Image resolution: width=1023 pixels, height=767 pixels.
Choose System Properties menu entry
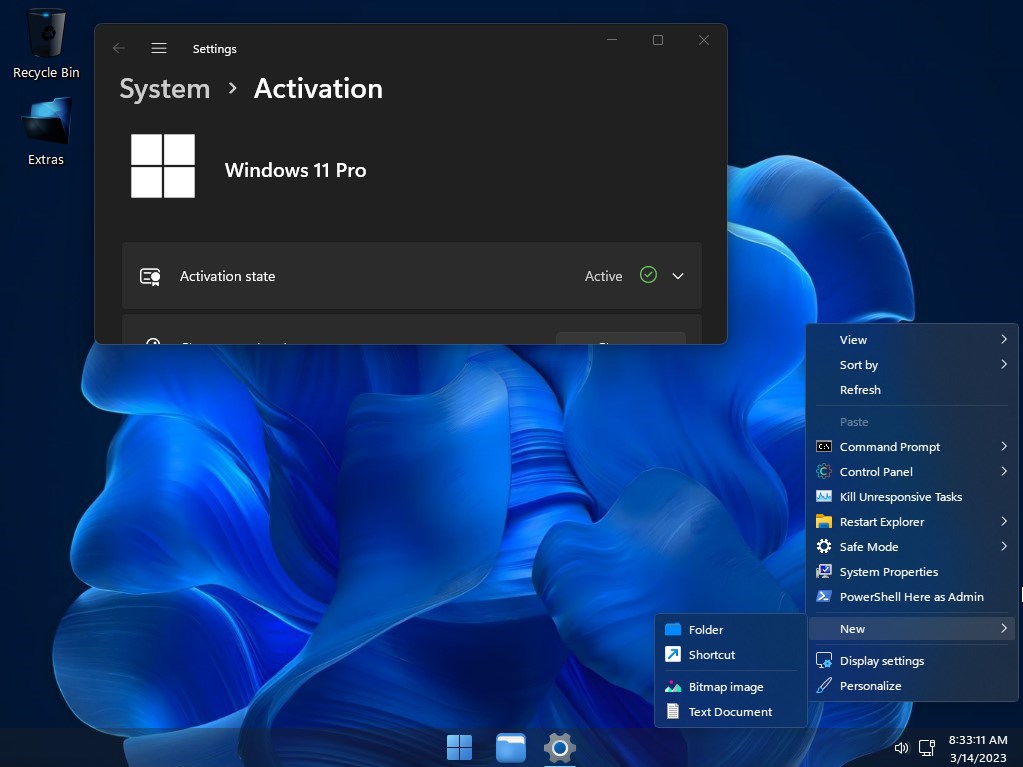point(911,571)
